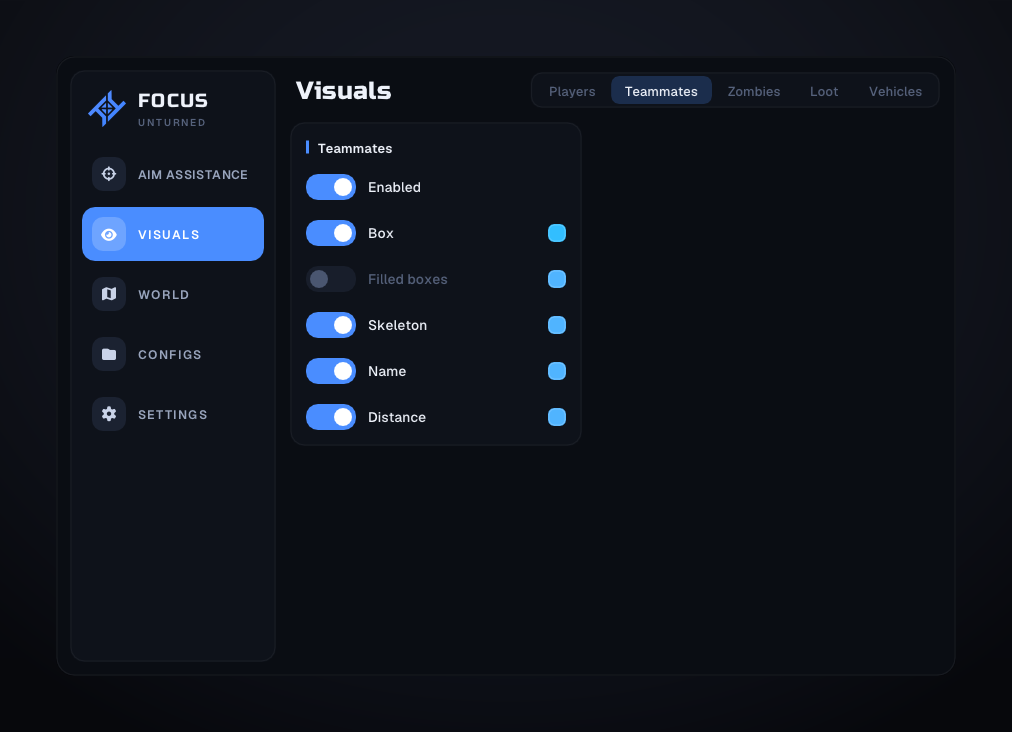The image size is (1012, 732).
Task: Click the Focus logo icon
Action: click(x=107, y=108)
